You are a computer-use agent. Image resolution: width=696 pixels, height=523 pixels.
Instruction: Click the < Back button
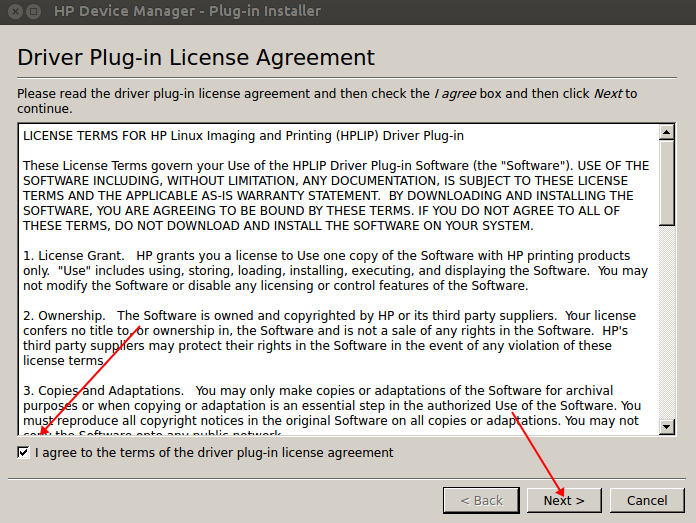coord(481,500)
